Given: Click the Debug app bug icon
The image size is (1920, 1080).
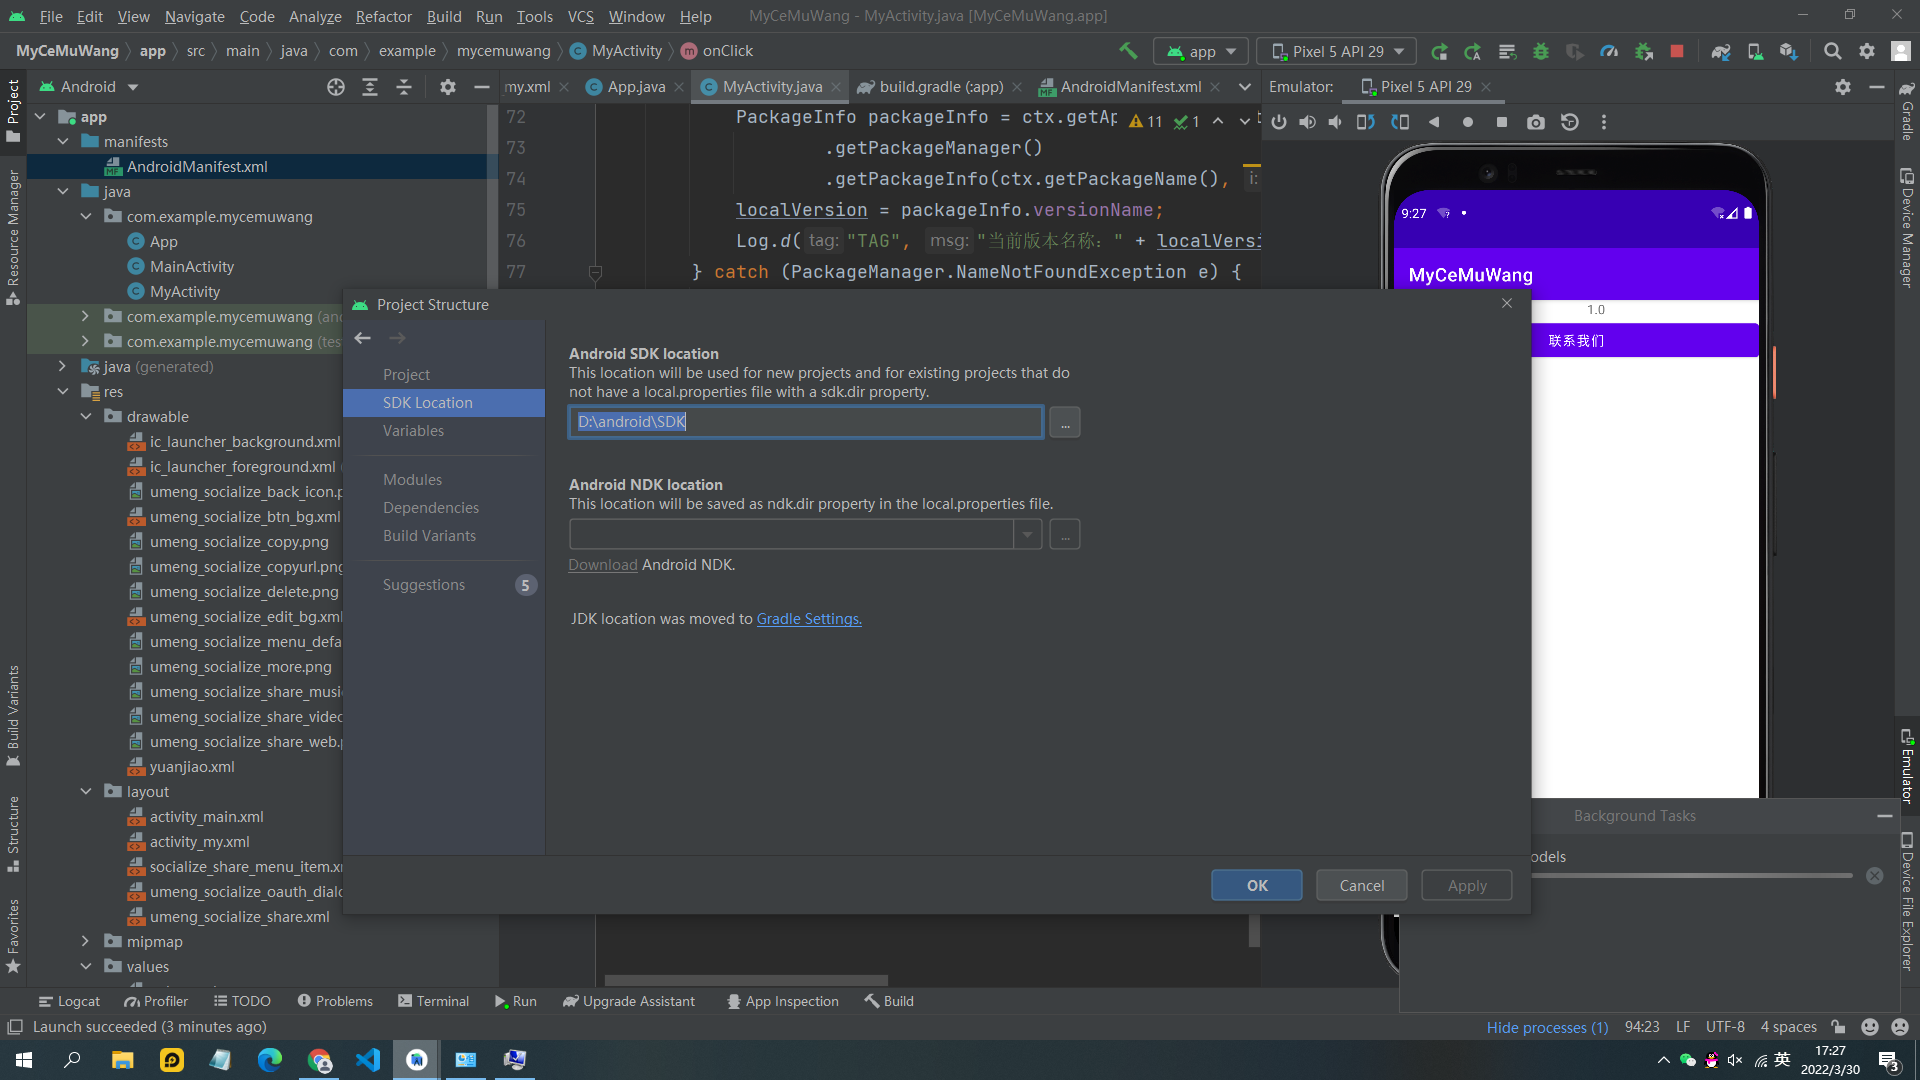Looking at the screenshot, I should 1541,51.
